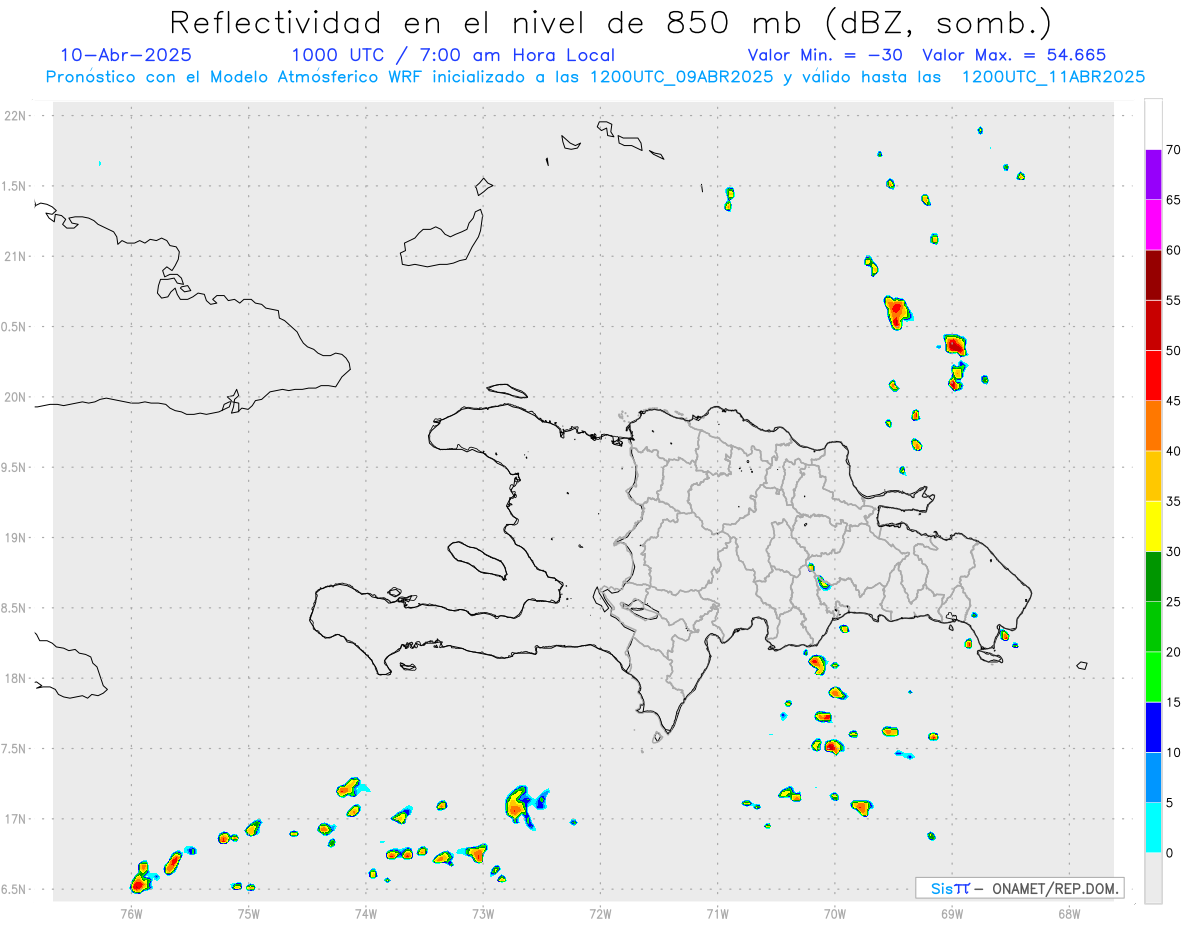Click the colorbar label '10'
This screenshot has width=1200, height=927.
pos(1173,752)
